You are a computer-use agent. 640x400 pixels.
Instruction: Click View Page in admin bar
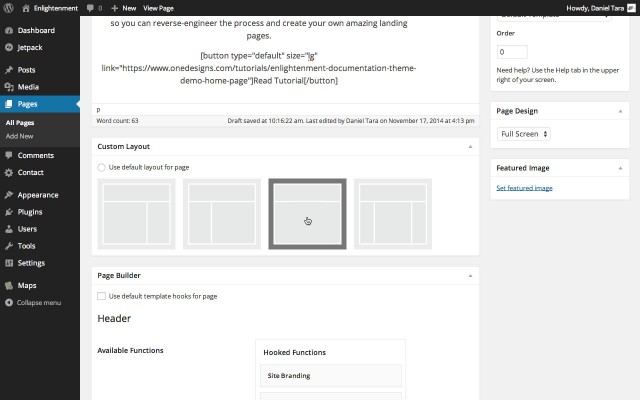coord(158,8)
